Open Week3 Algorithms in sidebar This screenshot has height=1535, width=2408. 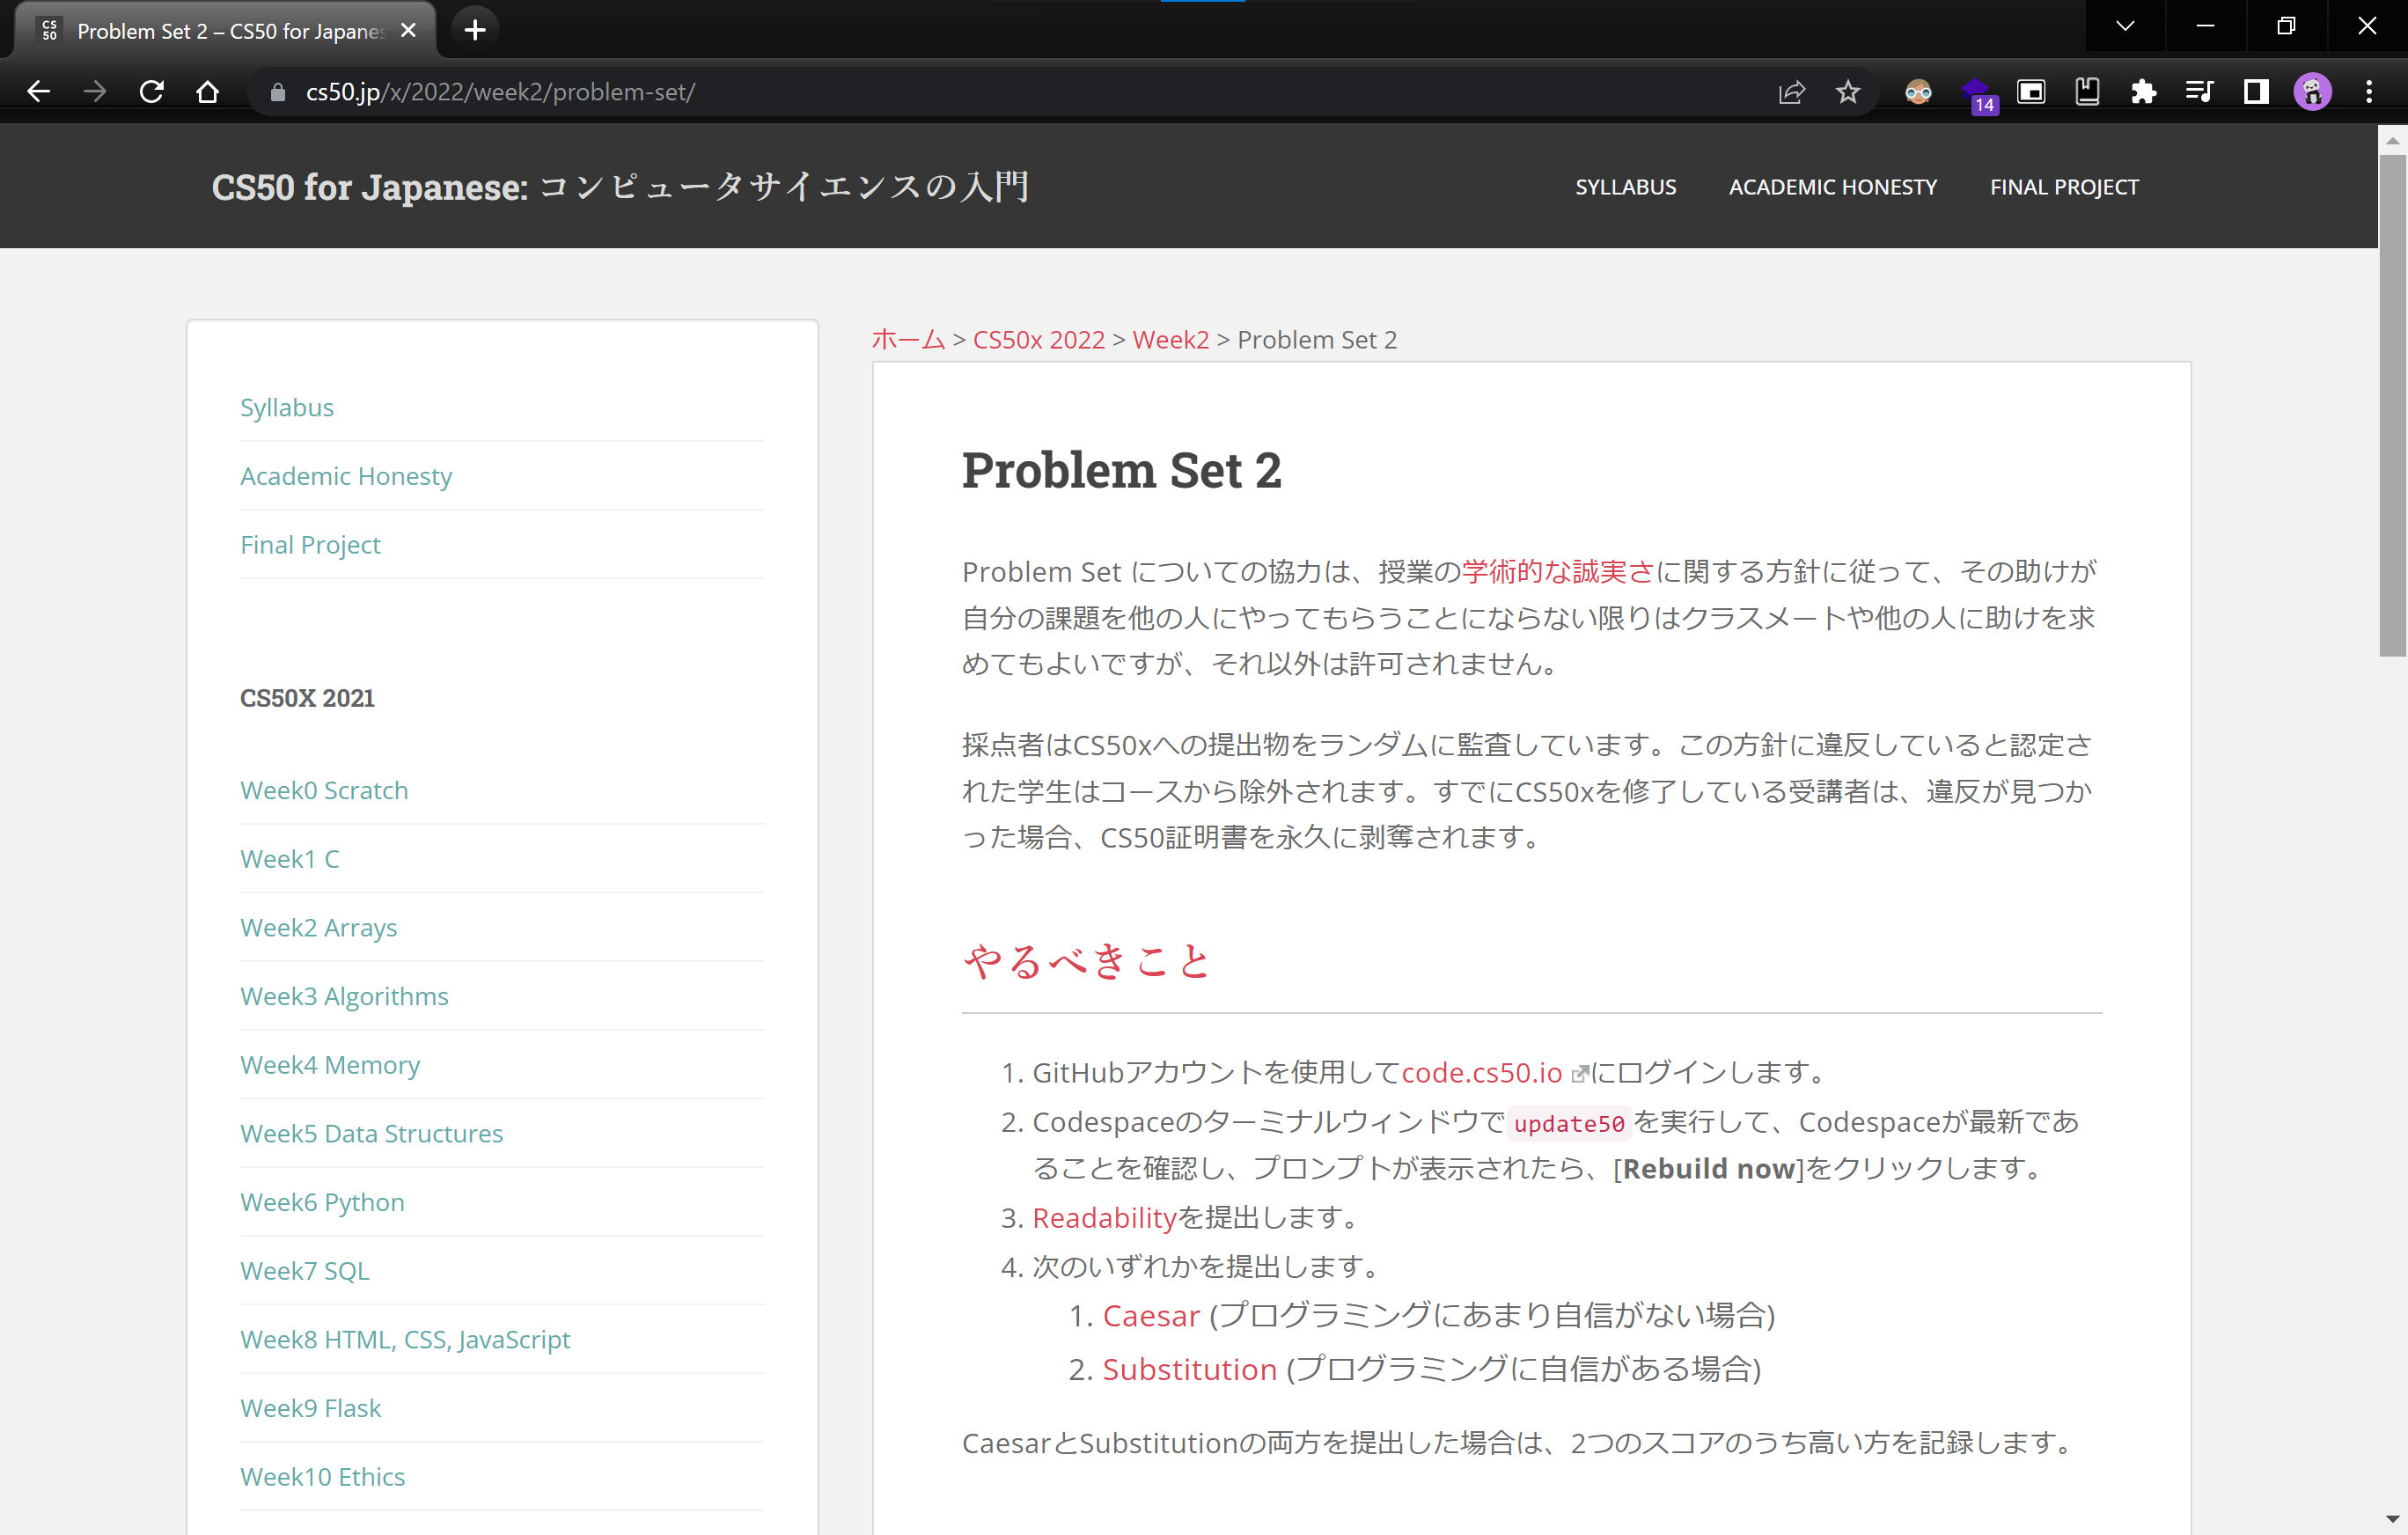(344, 996)
